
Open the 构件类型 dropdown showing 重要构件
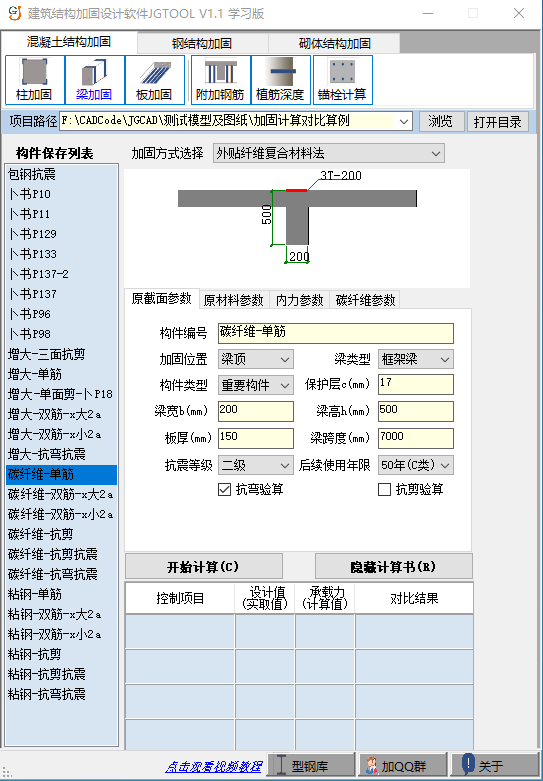click(256, 385)
